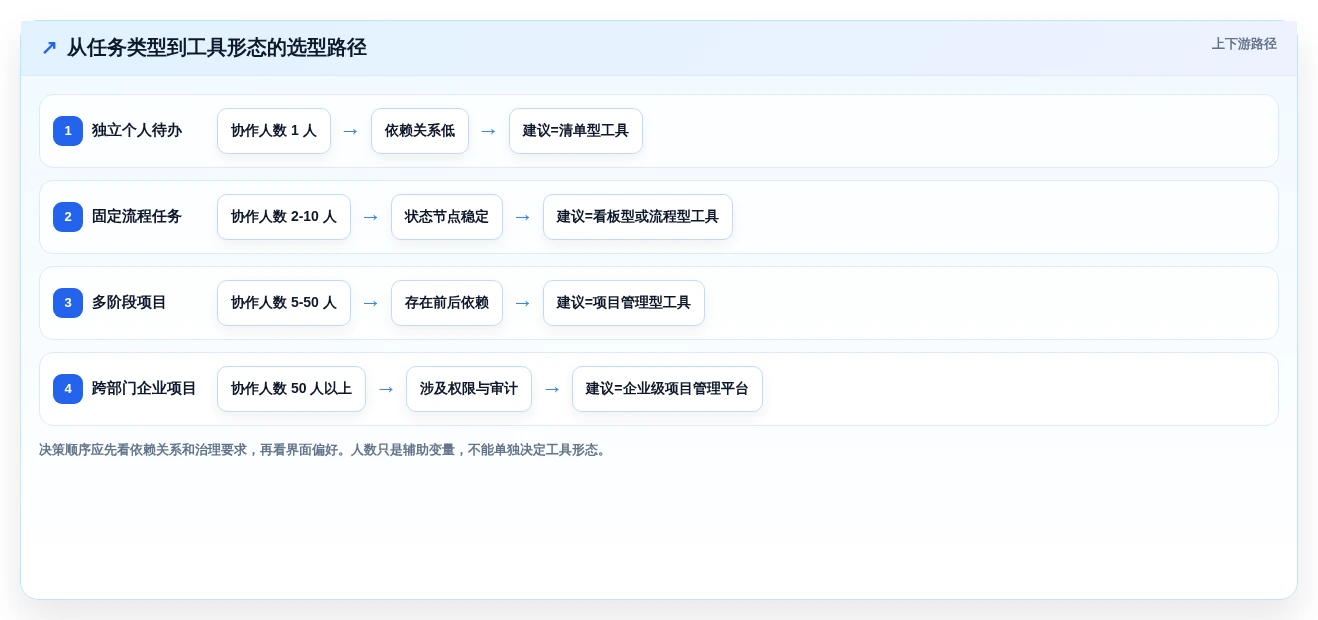Select step badge number 3
The height and width of the screenshot is (620, 1318).
click(x=68, y=303)
